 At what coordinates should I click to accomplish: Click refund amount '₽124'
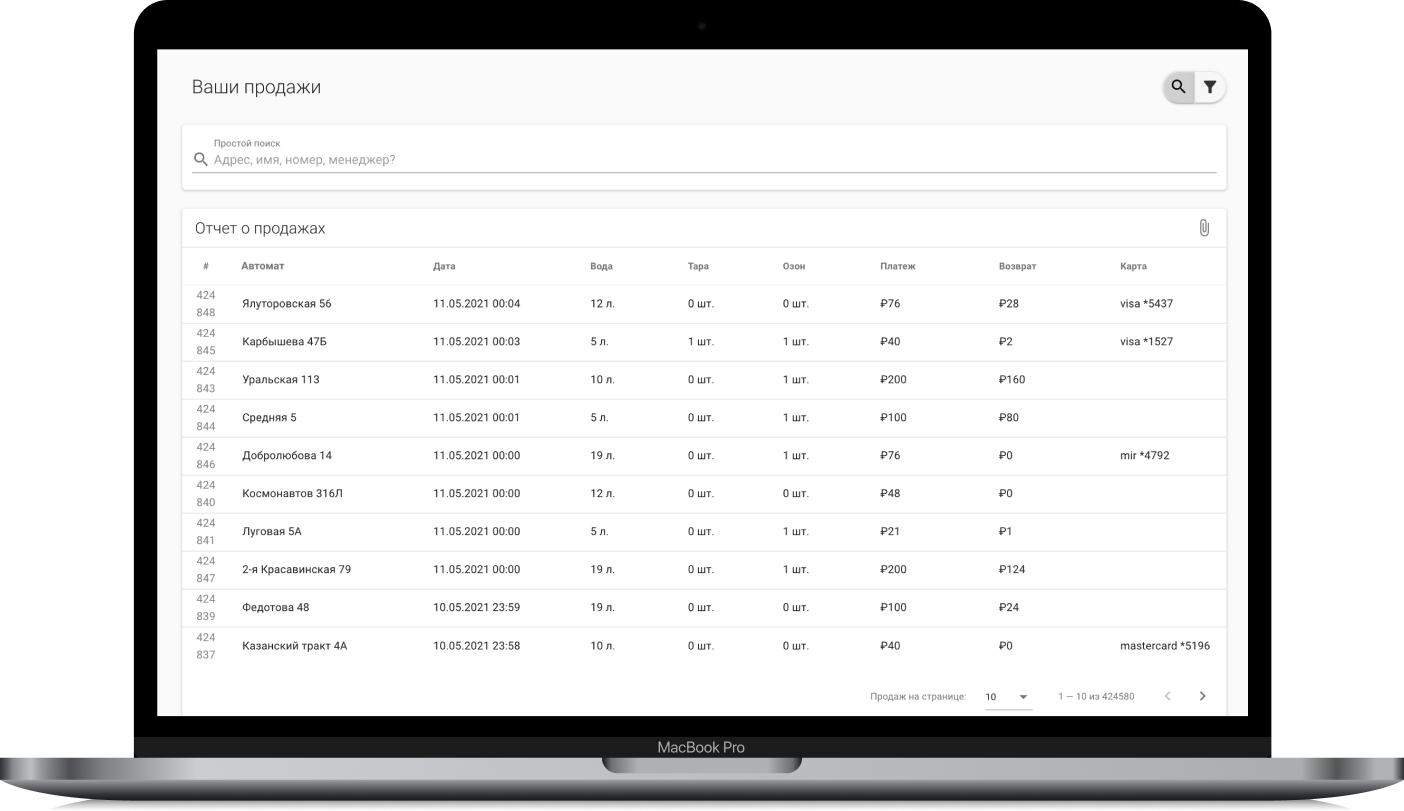[1012, 570]
